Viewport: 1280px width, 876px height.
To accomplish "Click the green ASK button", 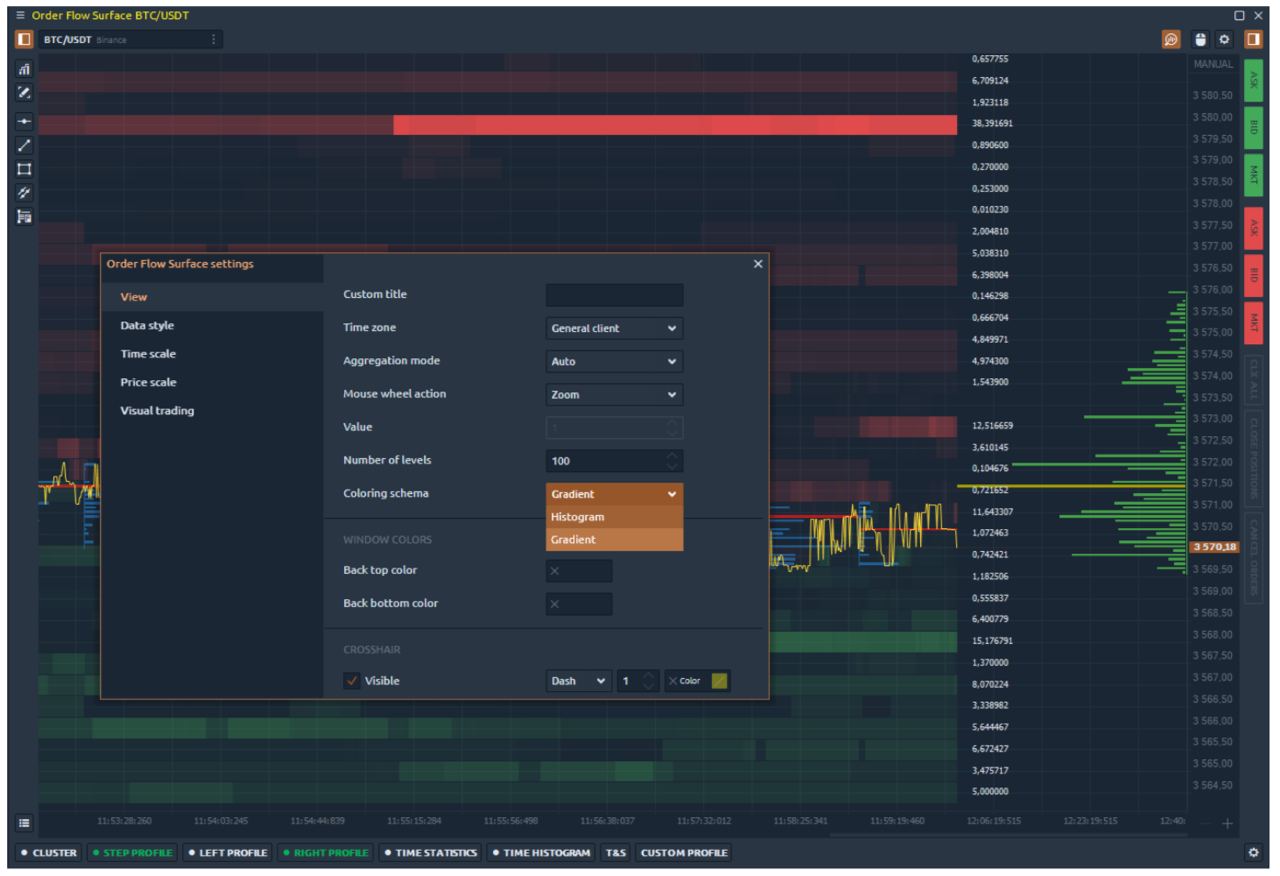I will (1253, 80).
